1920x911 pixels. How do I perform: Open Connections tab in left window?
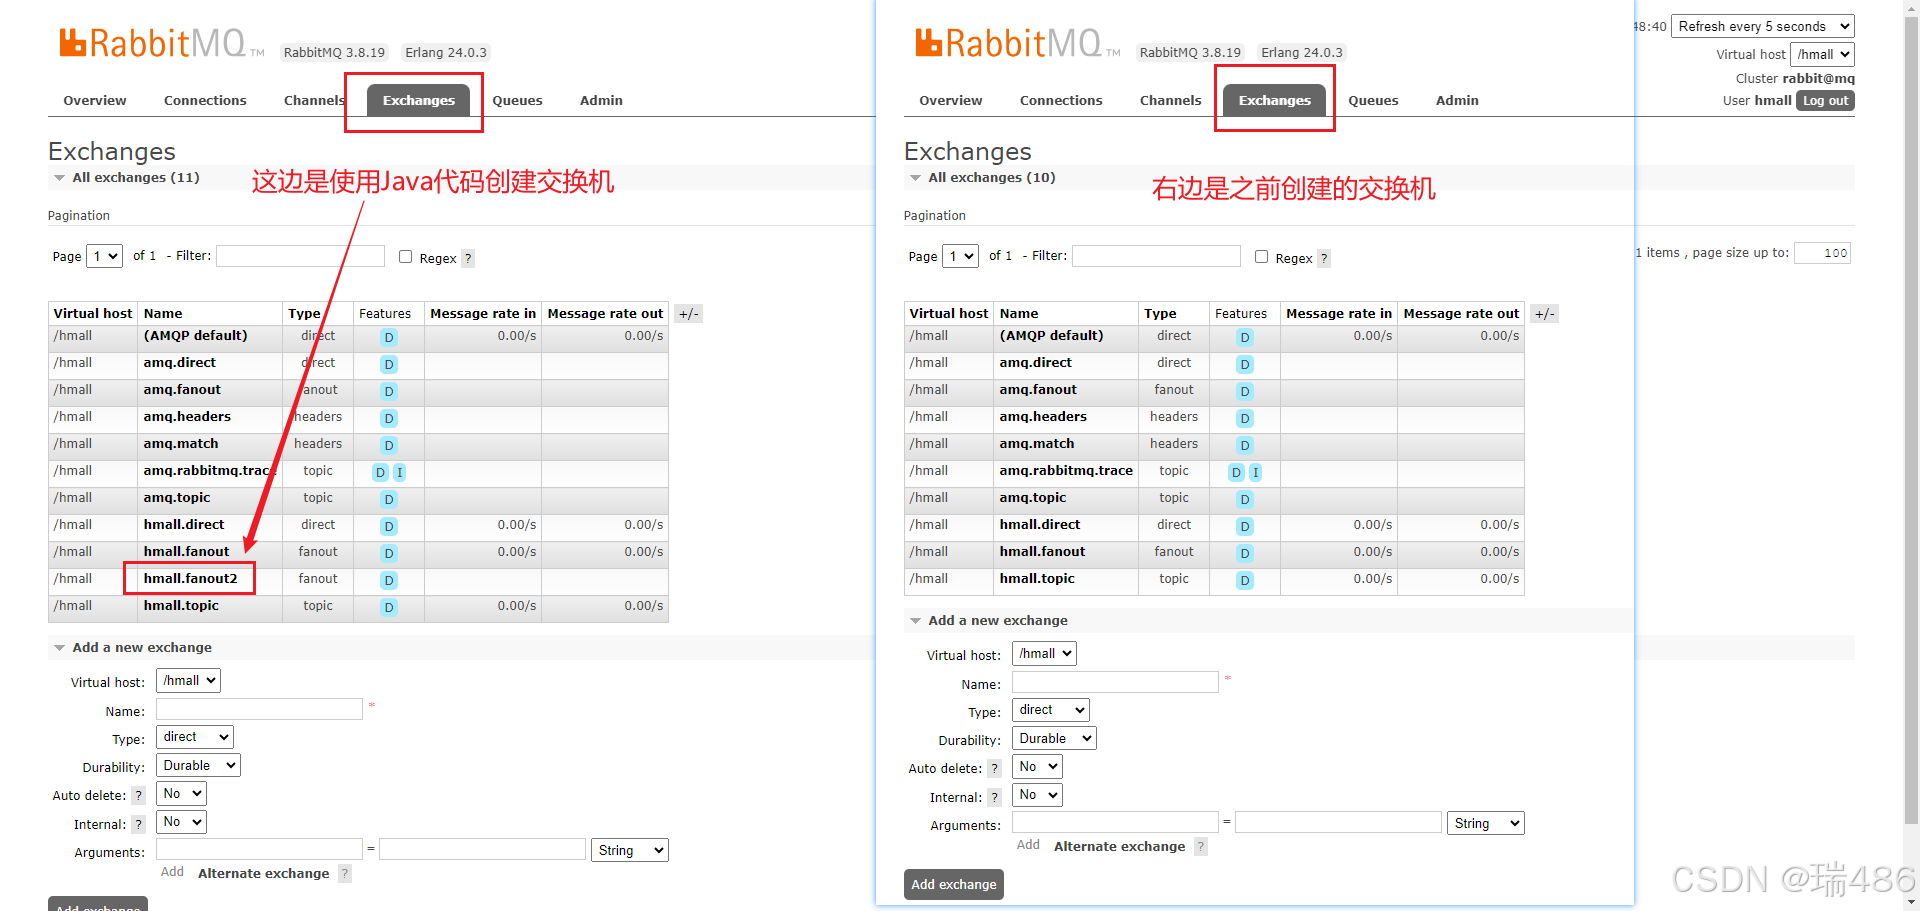tap(205, 100)
